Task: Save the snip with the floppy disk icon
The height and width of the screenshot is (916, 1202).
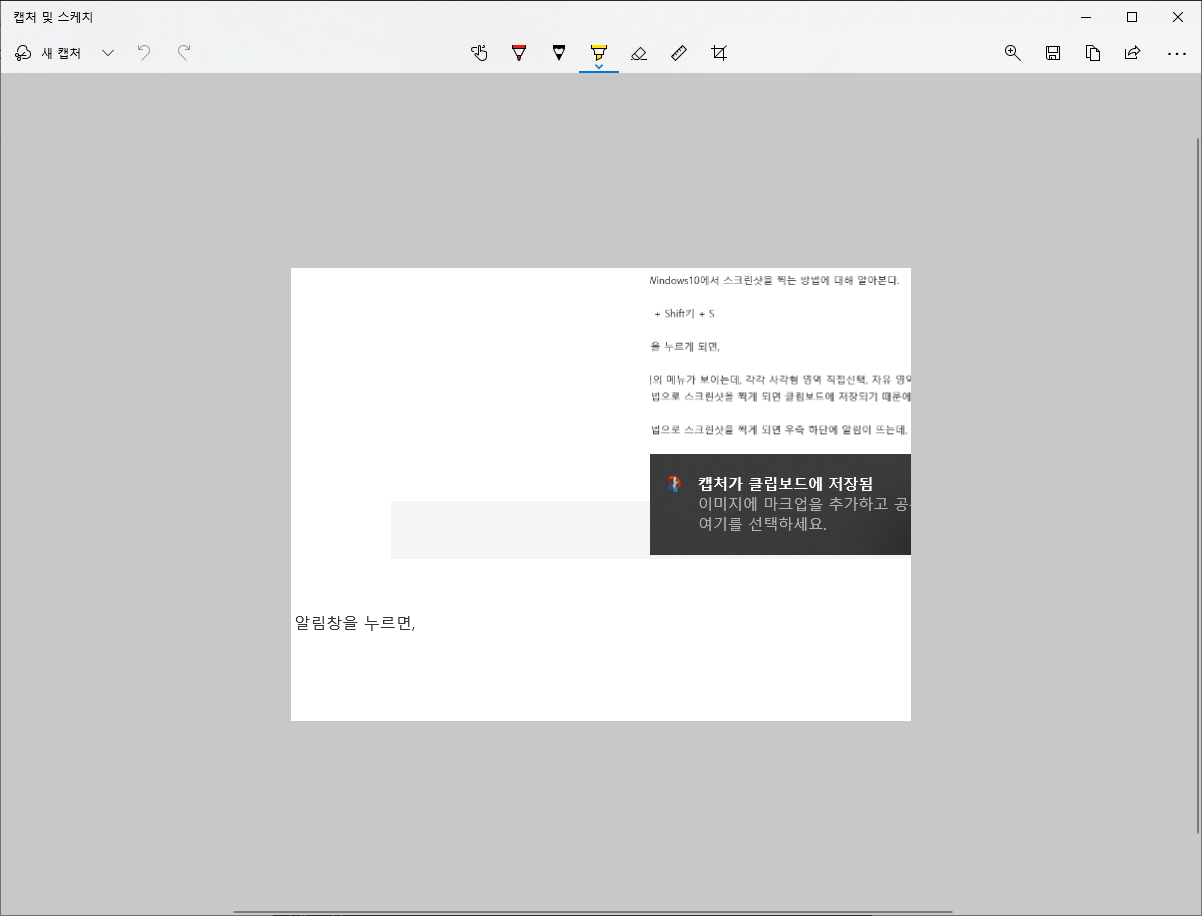Action: point(1053,53)
